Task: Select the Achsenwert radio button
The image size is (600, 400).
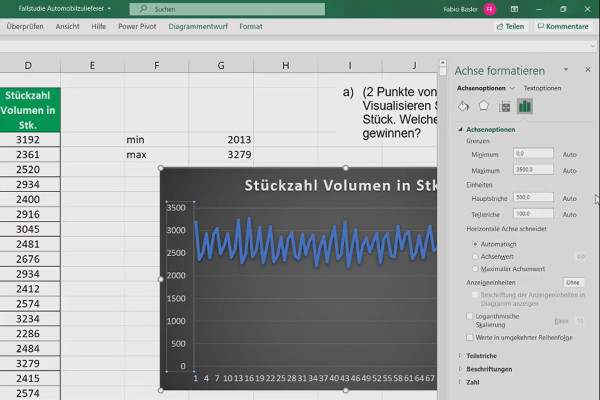Action: 475,256
